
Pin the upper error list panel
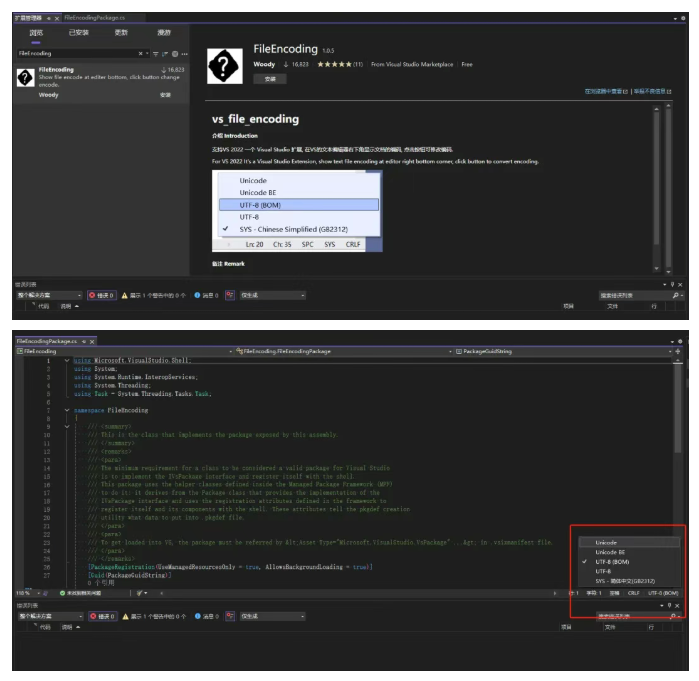click(x=672, y=284)
